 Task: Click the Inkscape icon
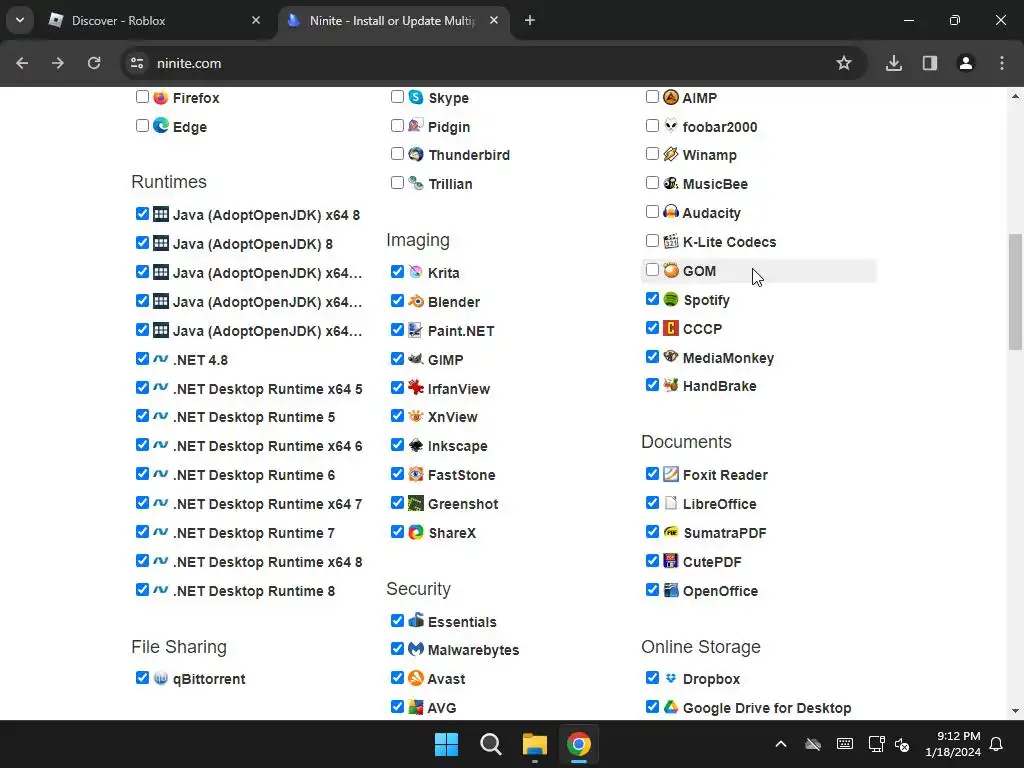point(416,445)
